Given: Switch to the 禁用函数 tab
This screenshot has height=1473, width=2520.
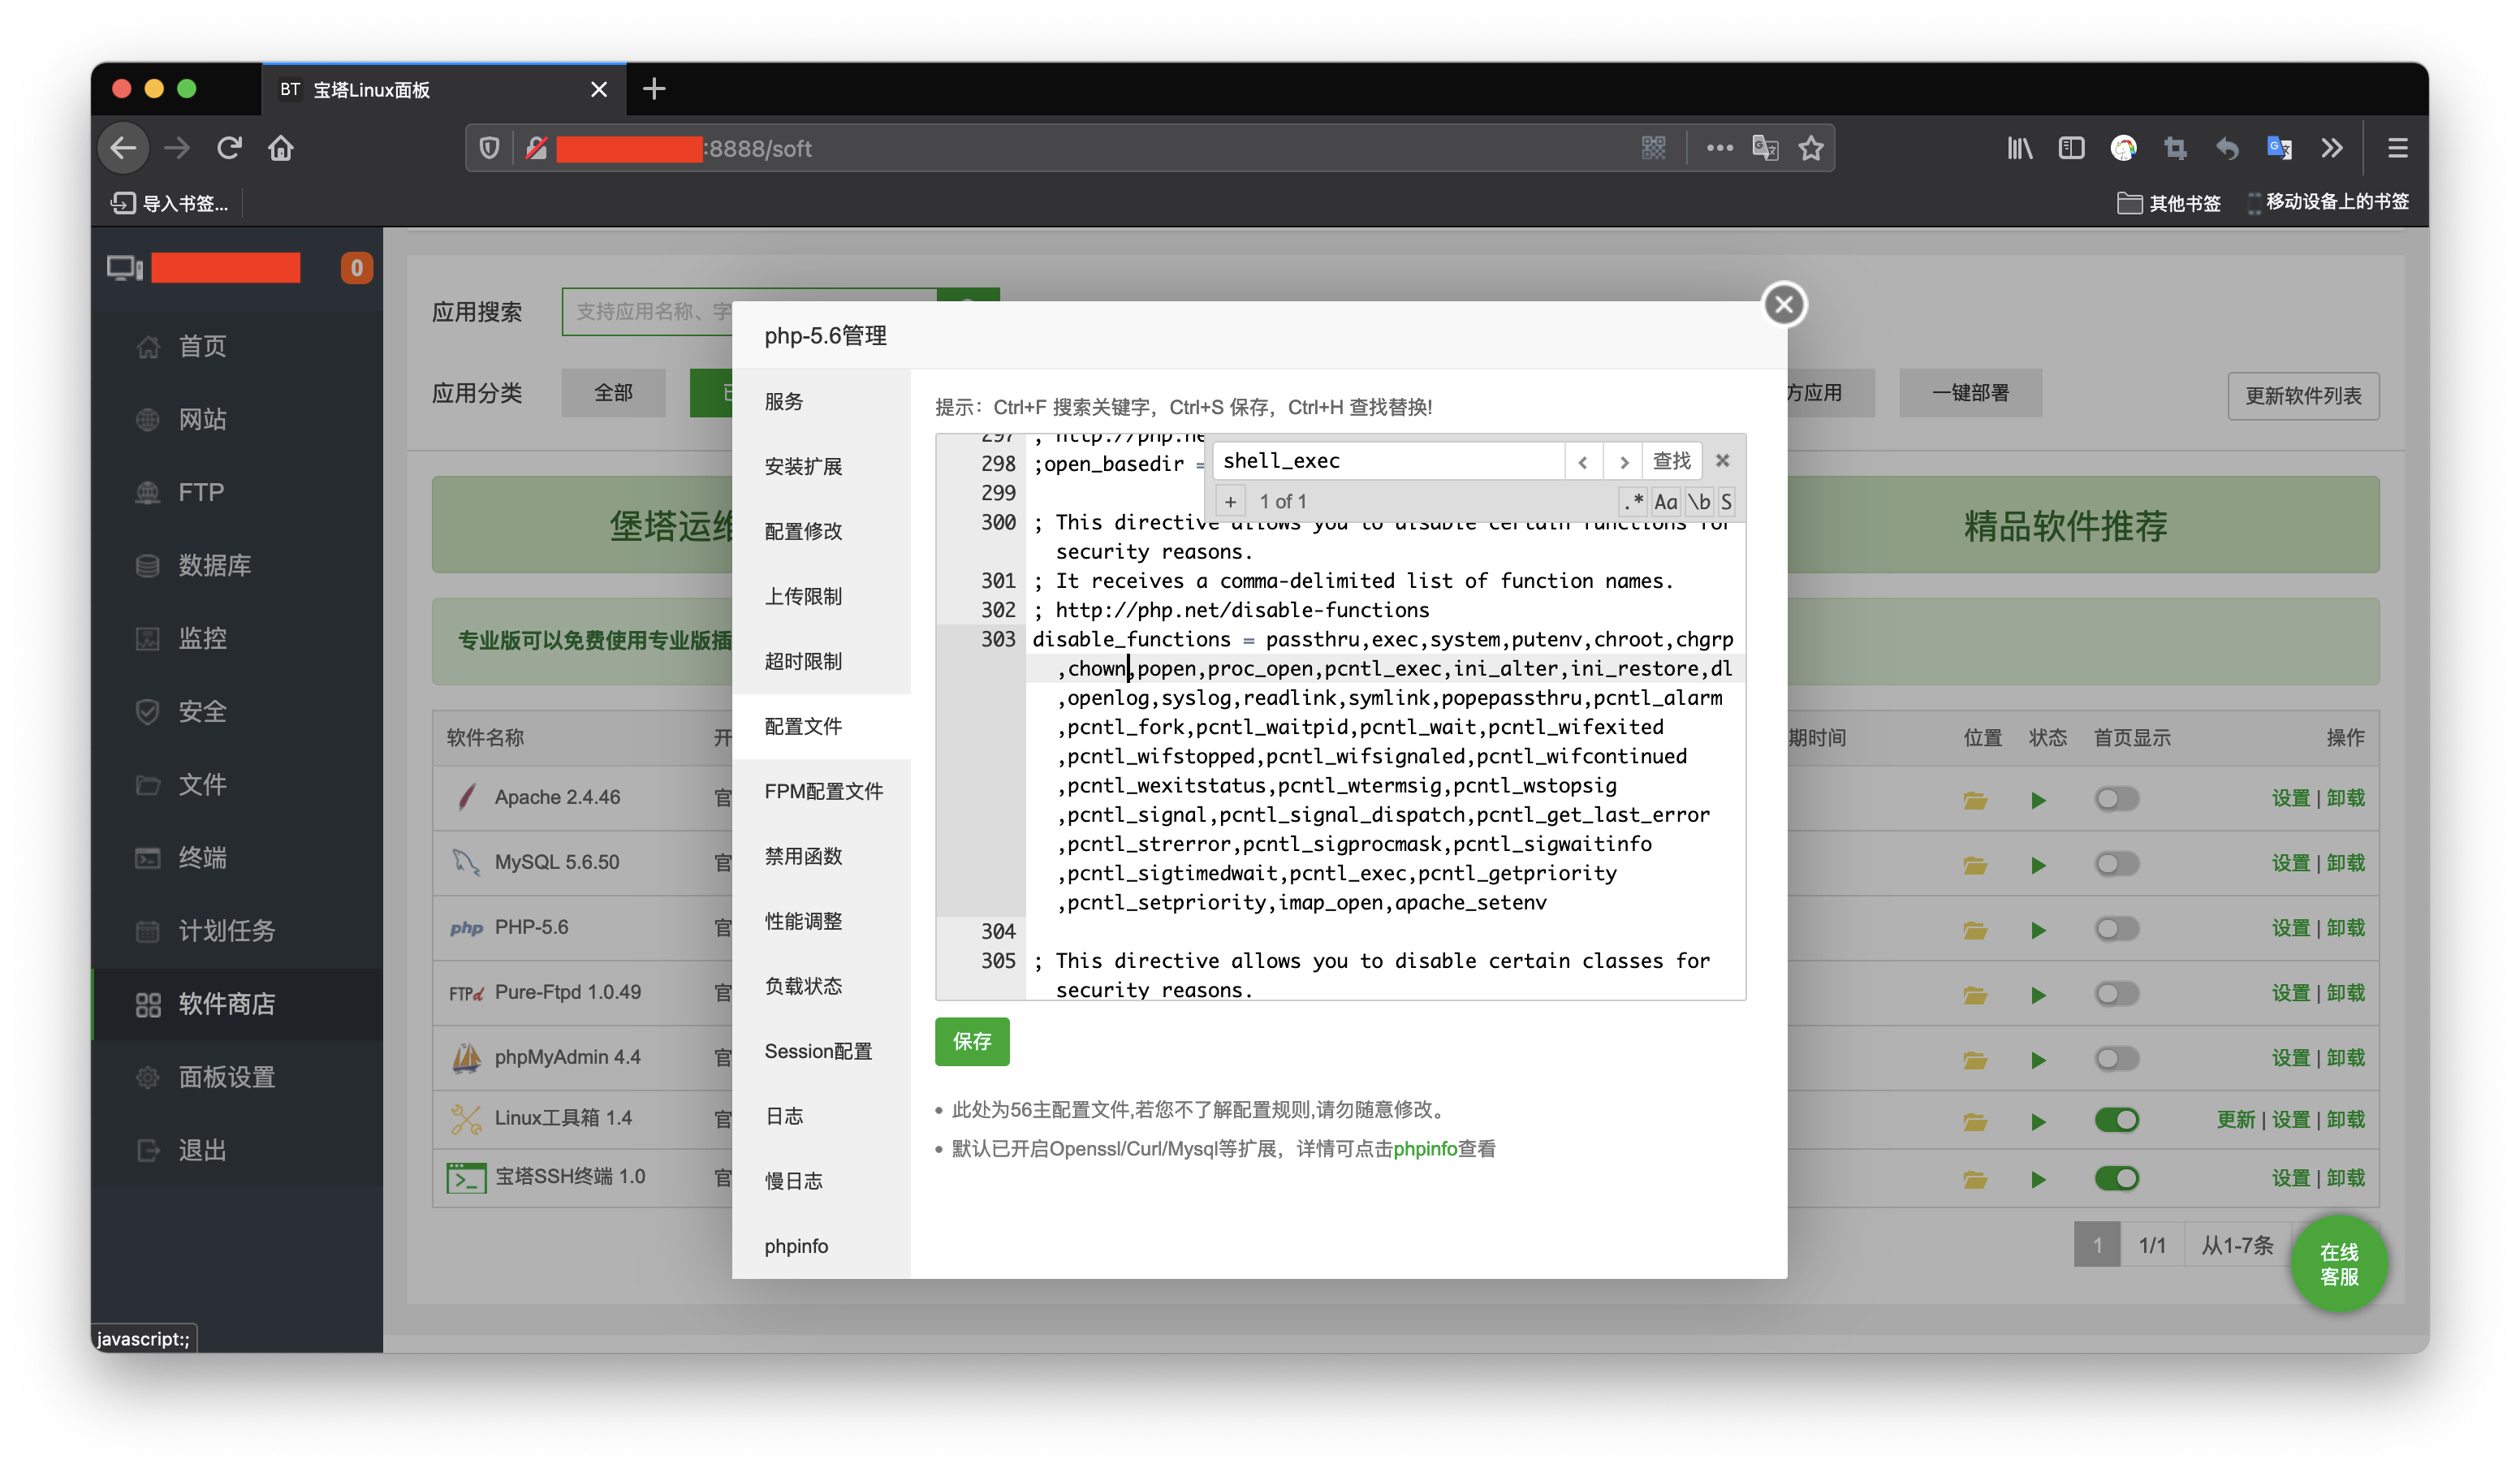Looking at the screenshot, I should point(803,856).
